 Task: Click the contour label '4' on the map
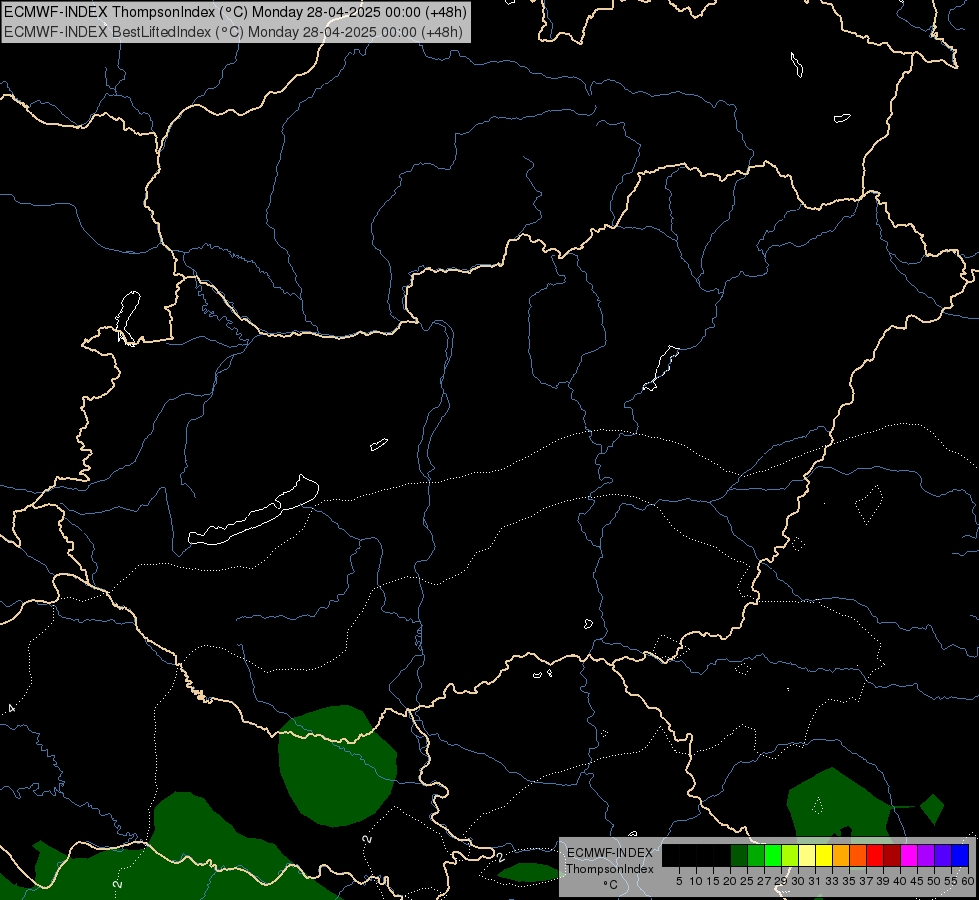[x=11, y=709]
